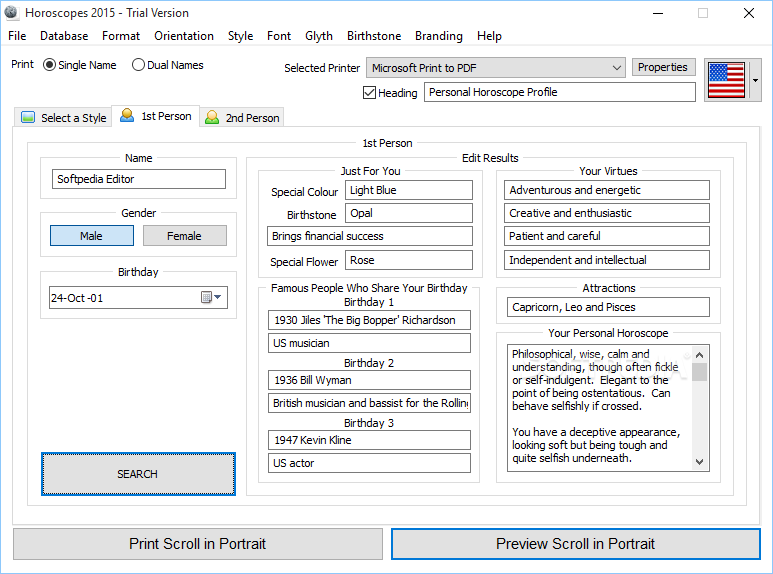Open the File menu
The height and width of the screenshot is (574, 773).
pos(17,36)
